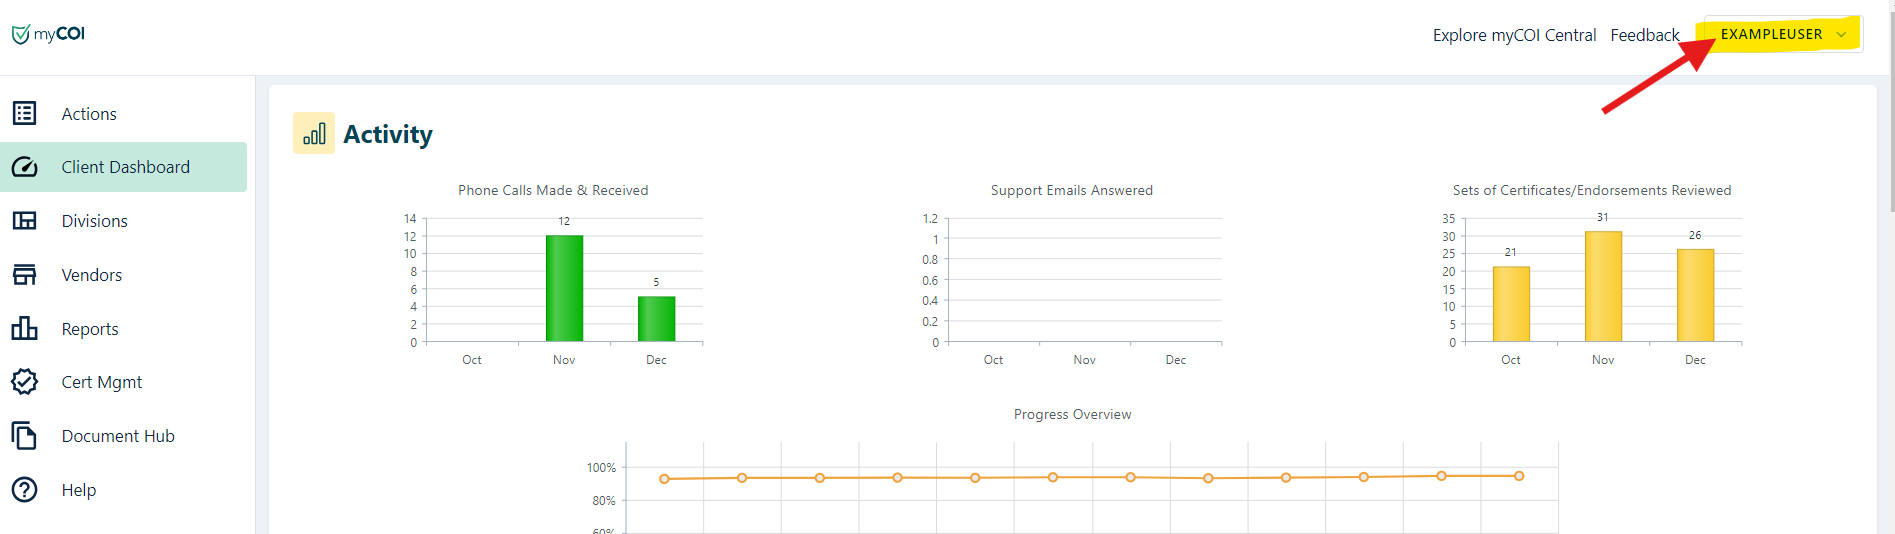Open the Feedback link

(x=1644, y=35)
